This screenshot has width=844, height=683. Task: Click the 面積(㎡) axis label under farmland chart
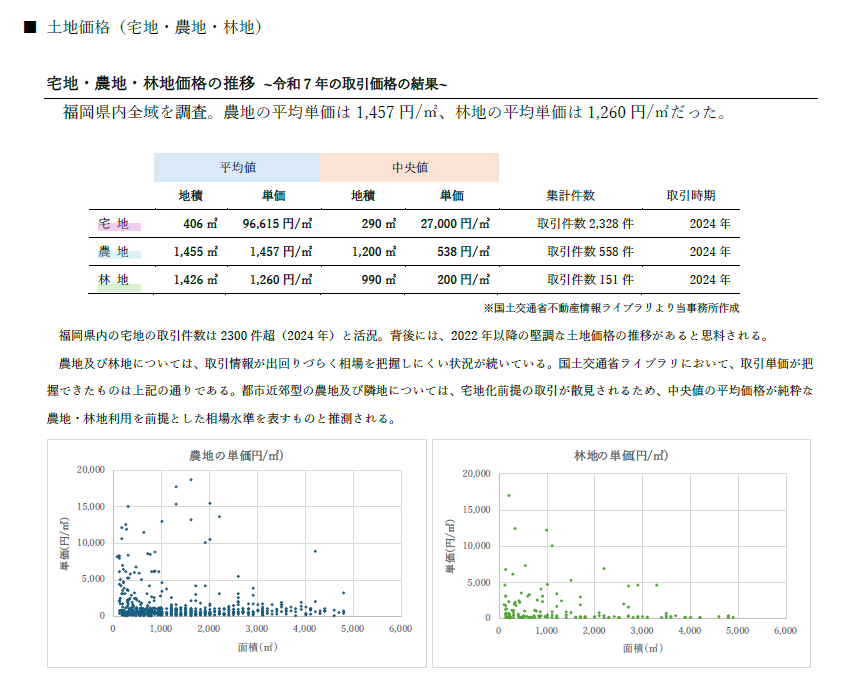[x=256, y=647]
